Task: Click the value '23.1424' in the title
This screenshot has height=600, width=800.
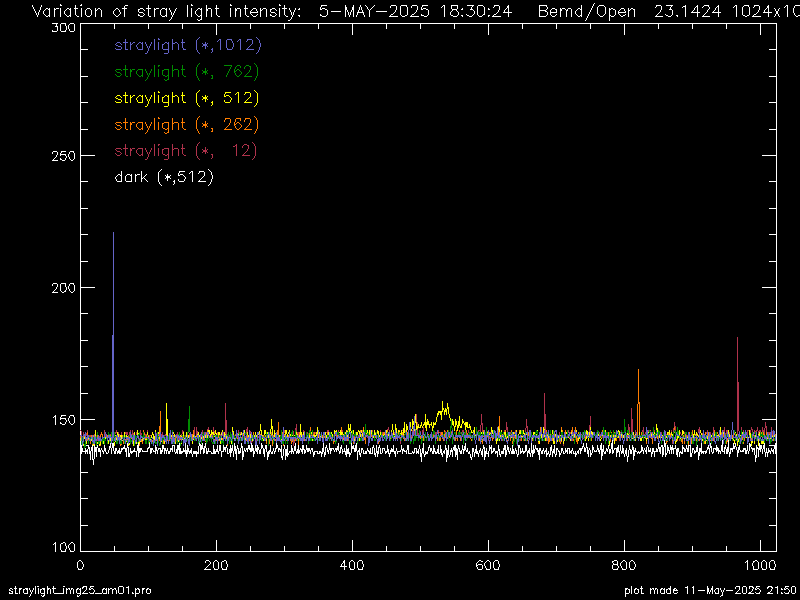Action: pyautogui.click(x=688, y=11)
